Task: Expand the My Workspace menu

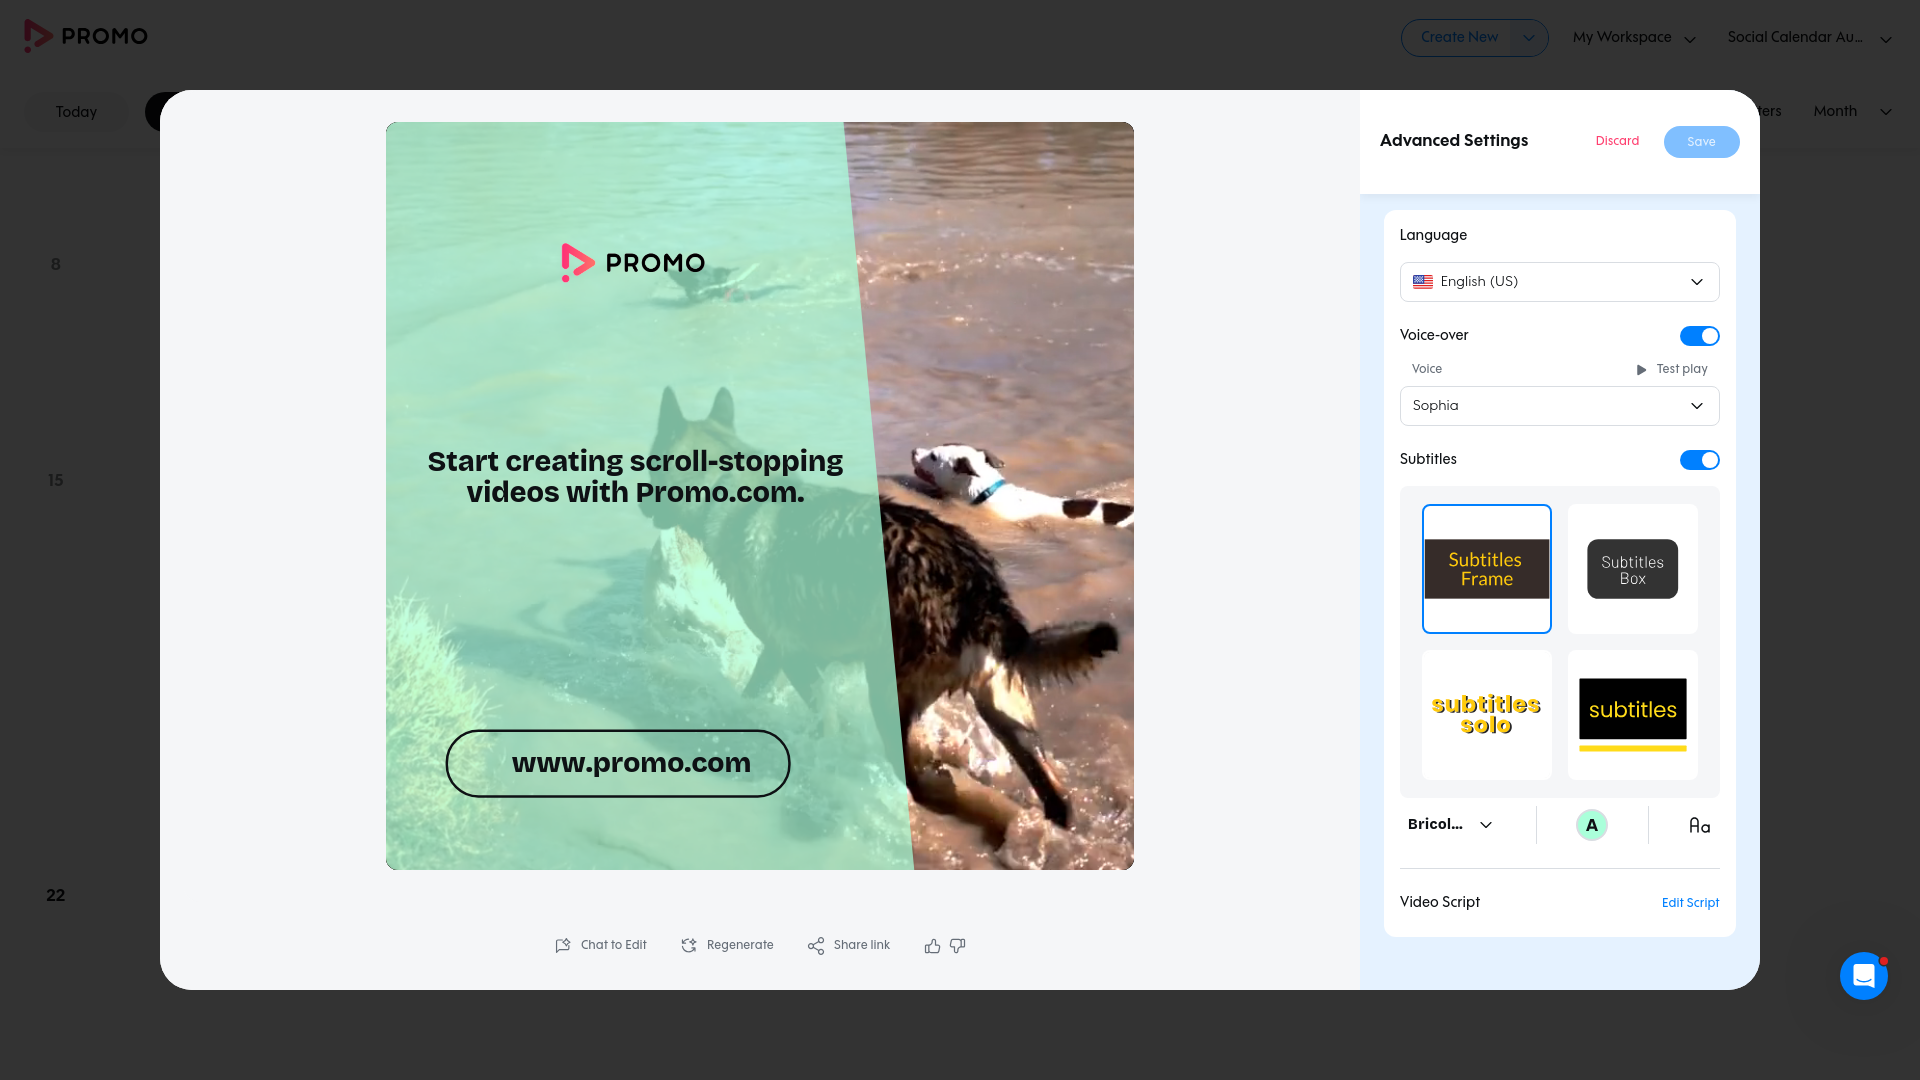Action: point(1634,38)
